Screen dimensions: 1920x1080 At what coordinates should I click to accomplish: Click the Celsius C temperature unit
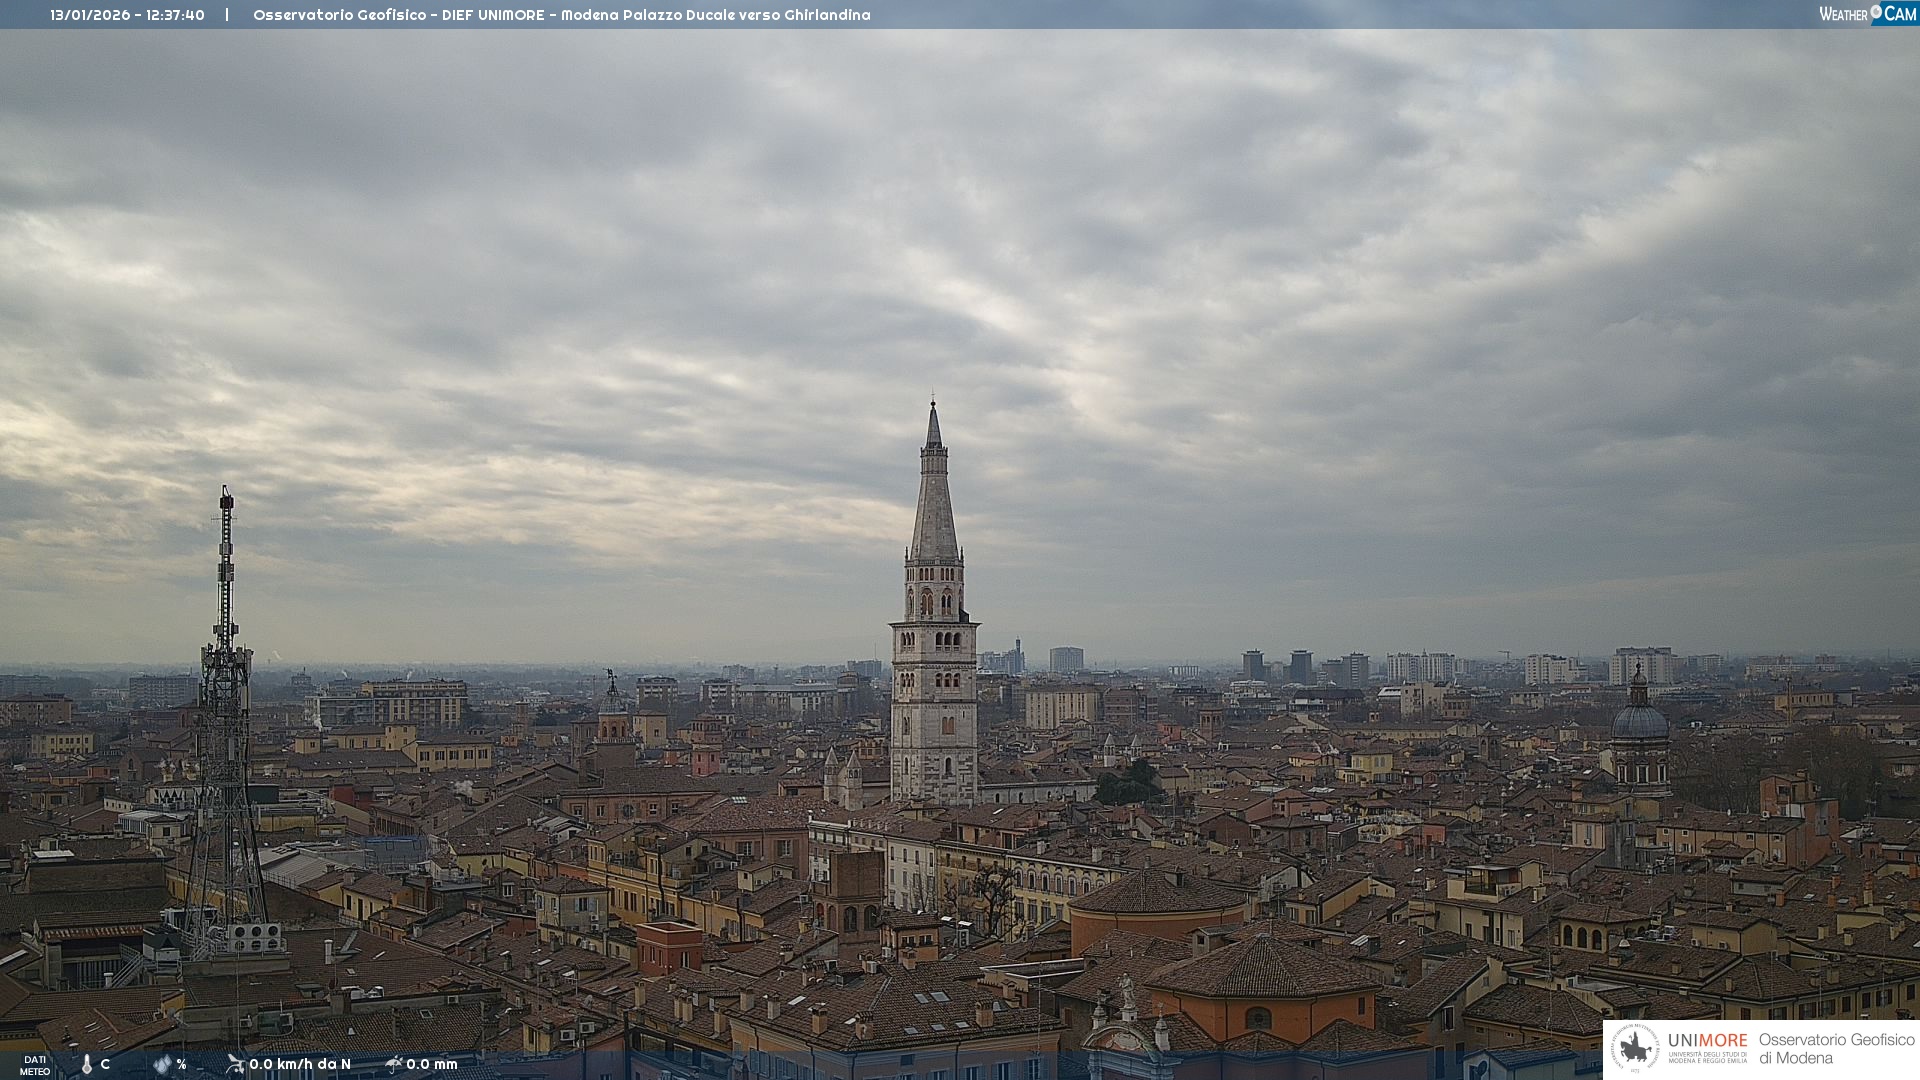pos(105,1064)
